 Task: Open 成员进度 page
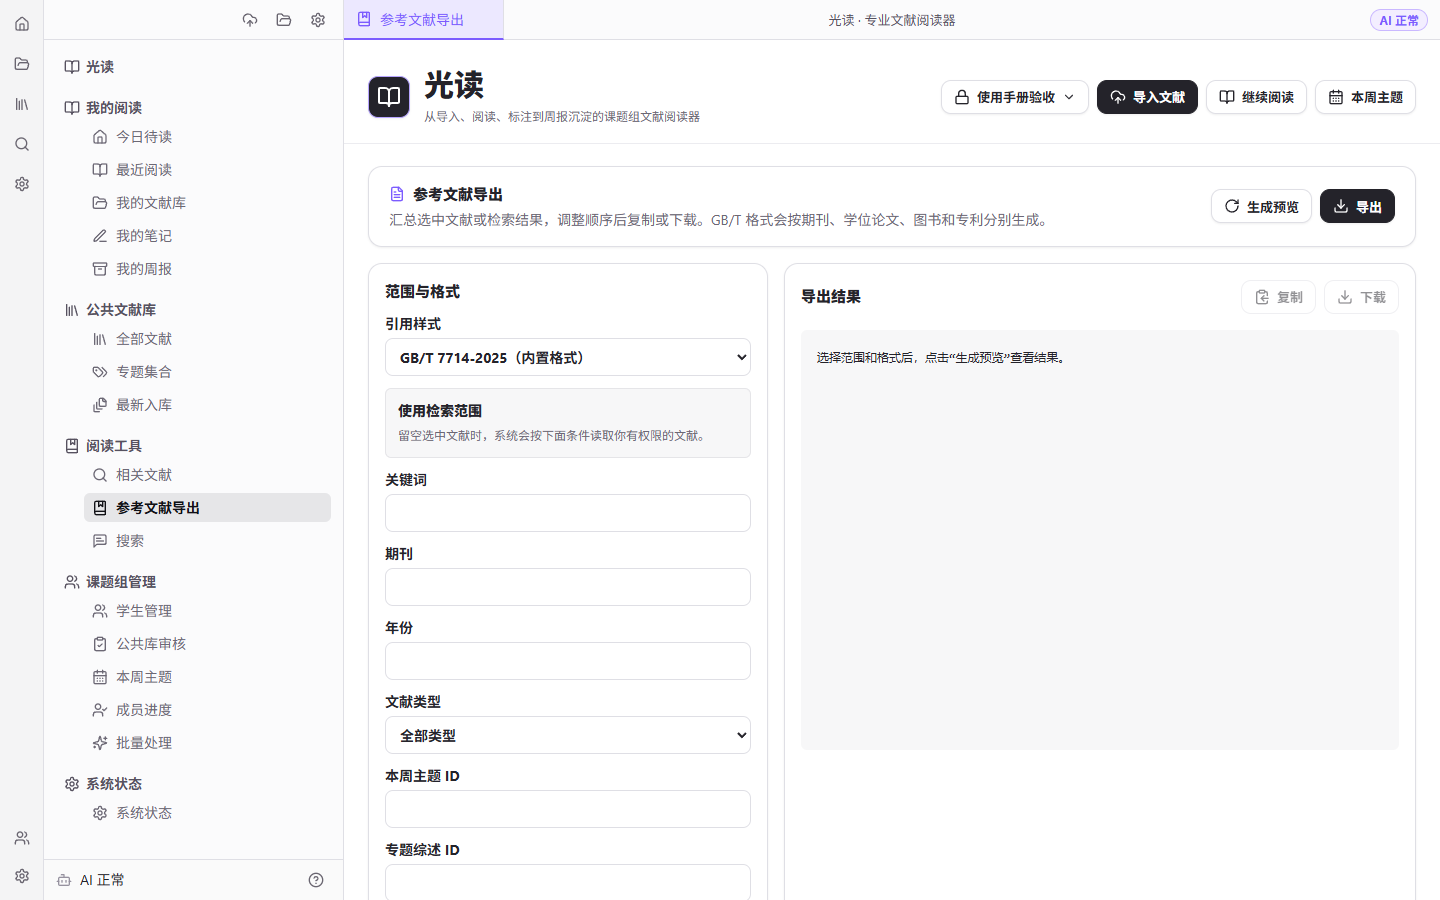pyautogui.click(x=207, y=710)
